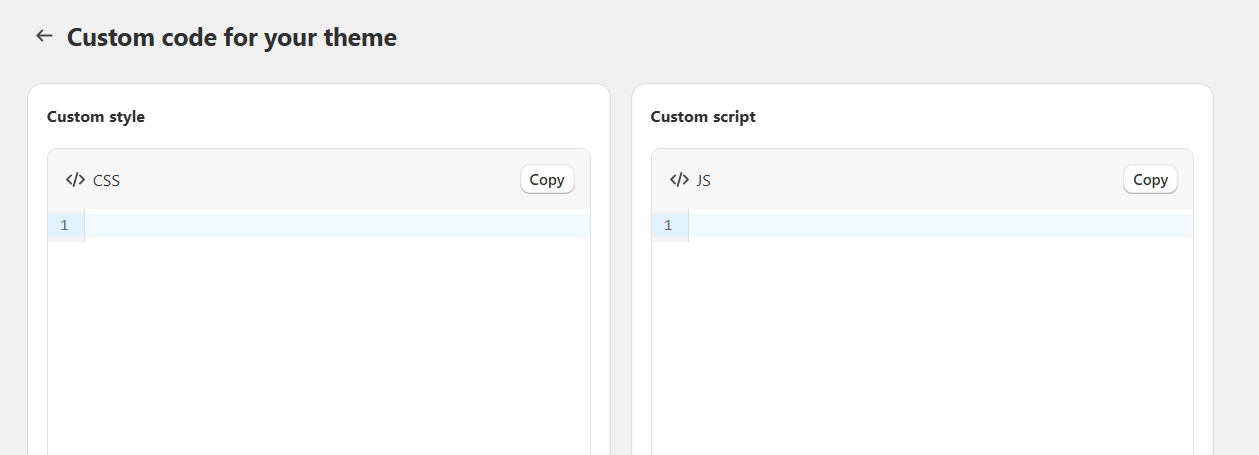Viewport: 1259px width, 455px height.
Task: Focus line 1 of the JS editor
Action: (x=941, y=225)
